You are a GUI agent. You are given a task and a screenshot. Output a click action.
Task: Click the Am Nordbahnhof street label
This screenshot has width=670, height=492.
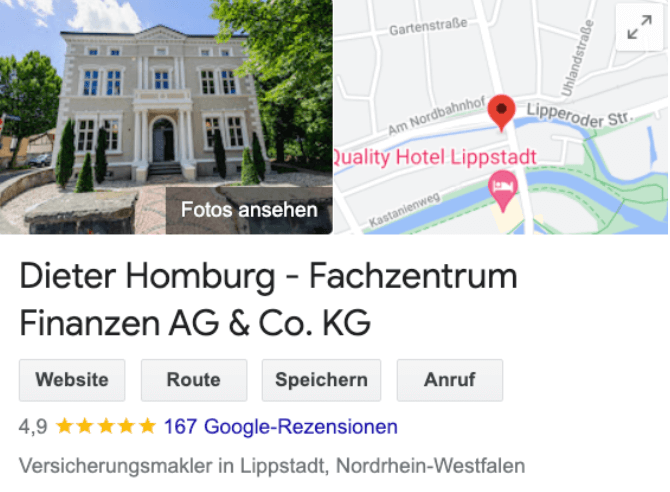point(436,115)
